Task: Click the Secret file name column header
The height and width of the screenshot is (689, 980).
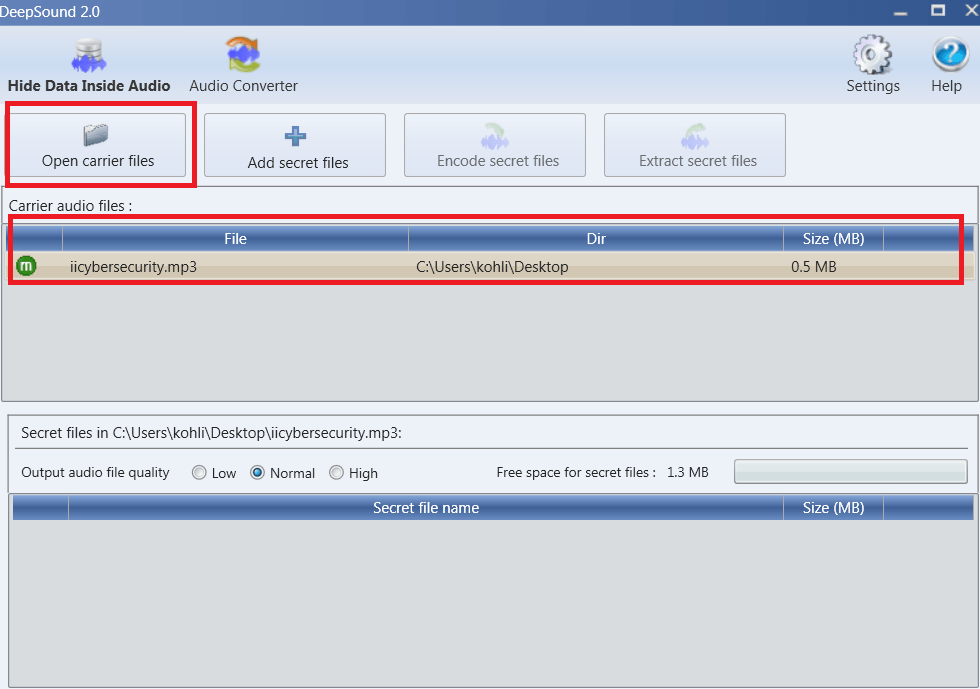Action: click(x=426, y=508)
